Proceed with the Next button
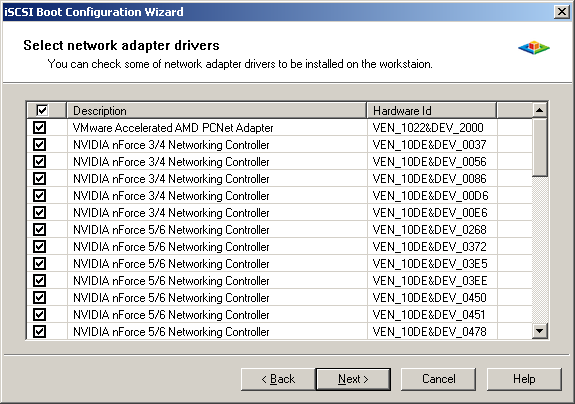This screenshot has width=575, height=404. pos(353,379)
